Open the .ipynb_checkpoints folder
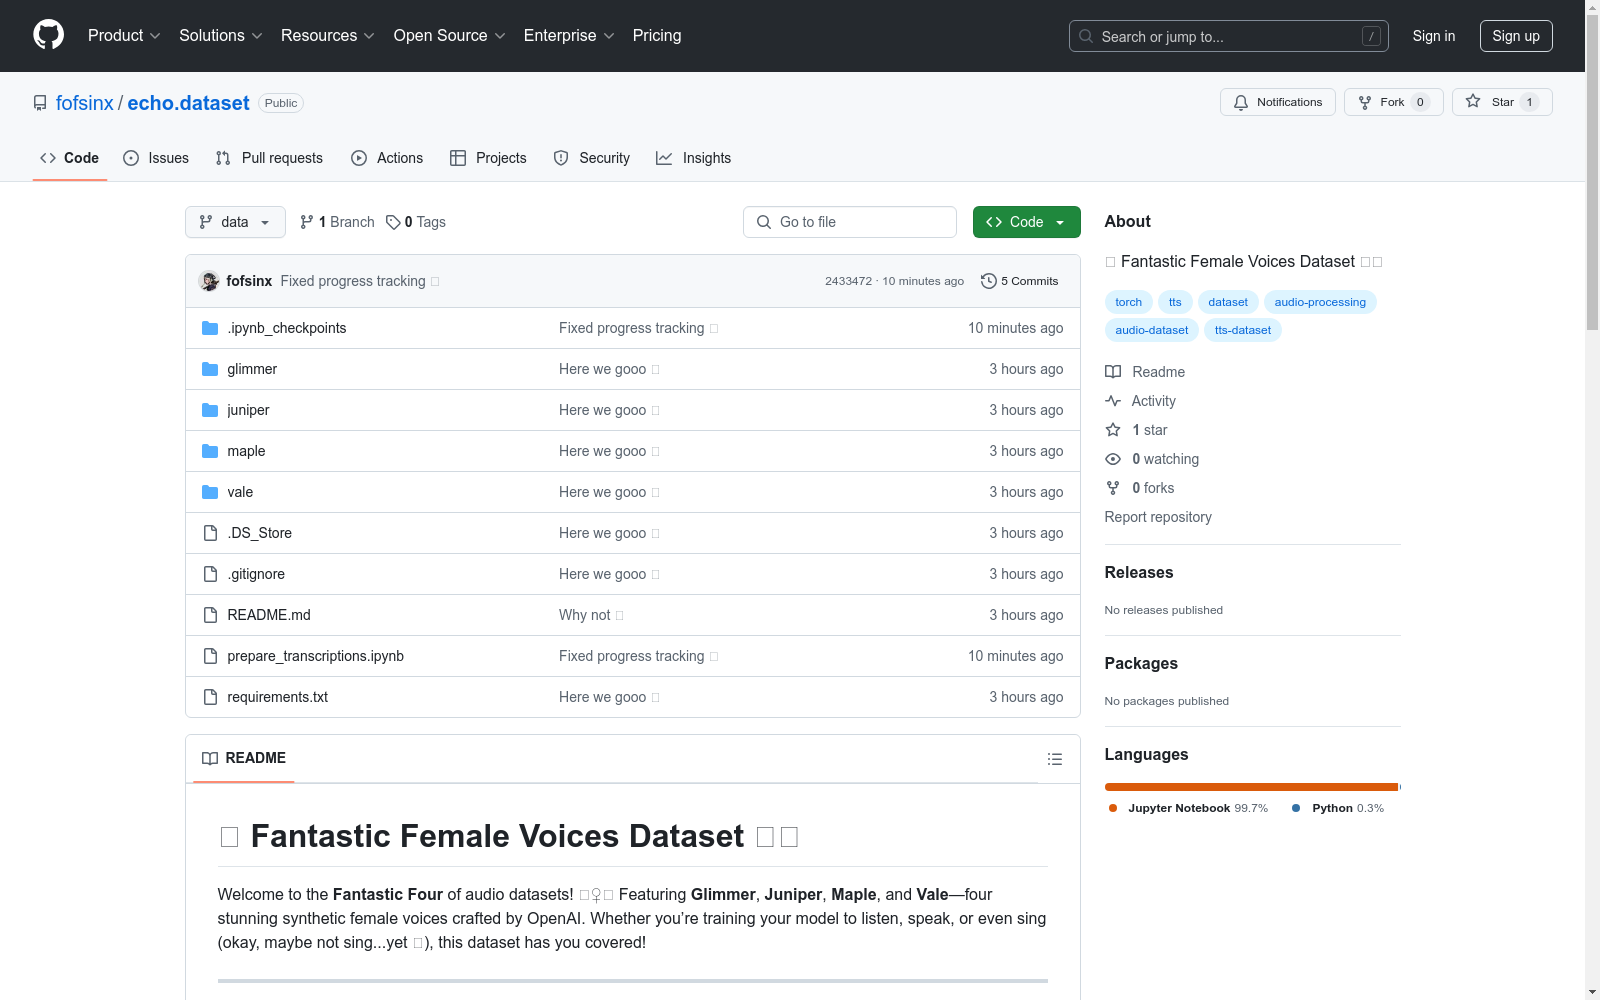Screen dimensions: 1600x1000 click(x=287, y=328)
